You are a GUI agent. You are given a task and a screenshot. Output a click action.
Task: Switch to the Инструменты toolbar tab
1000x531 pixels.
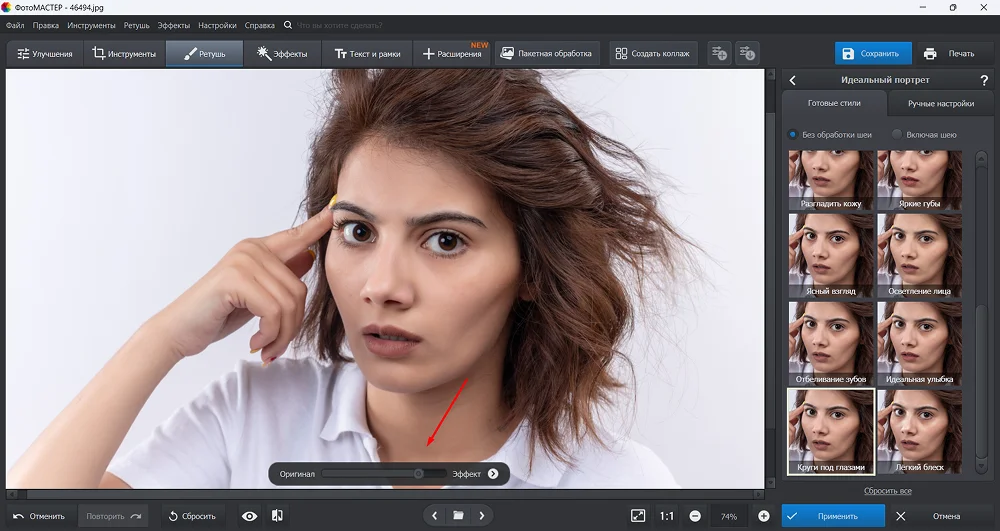(x=124, y=54)
